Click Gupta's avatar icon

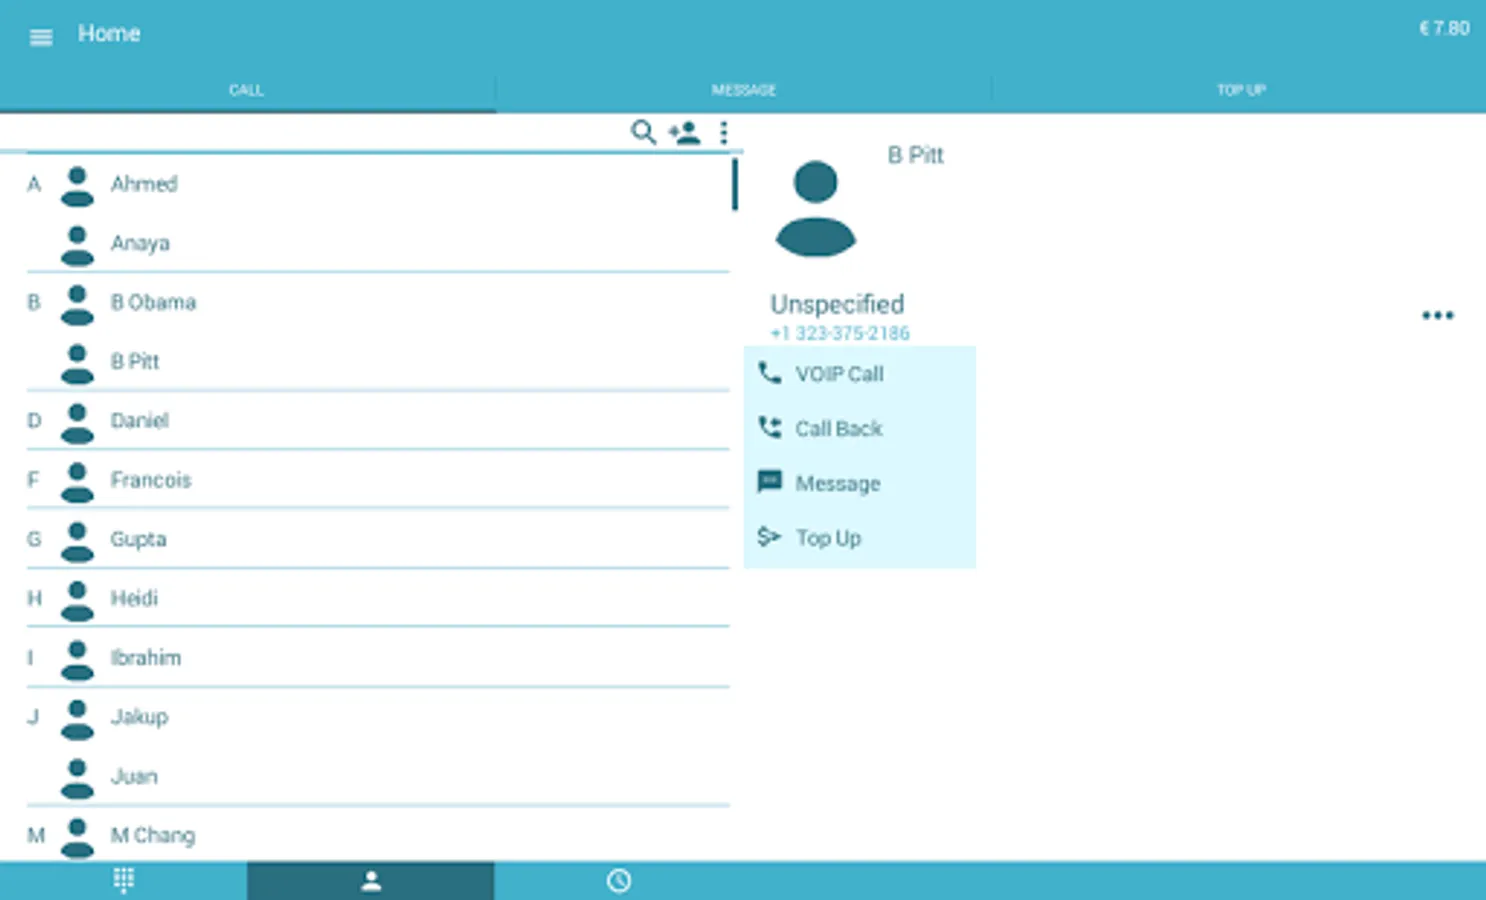coord(77,541)
